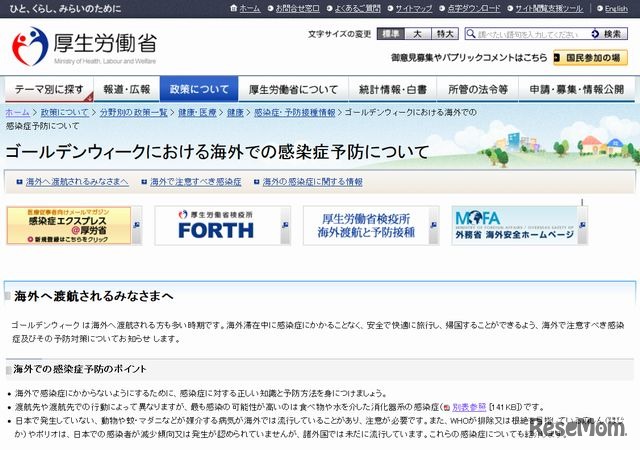Click external-link icon beside MOFA banner
The height and width of the screenshot is (450, 640).
pyautogui.click(x=582, y=225)
